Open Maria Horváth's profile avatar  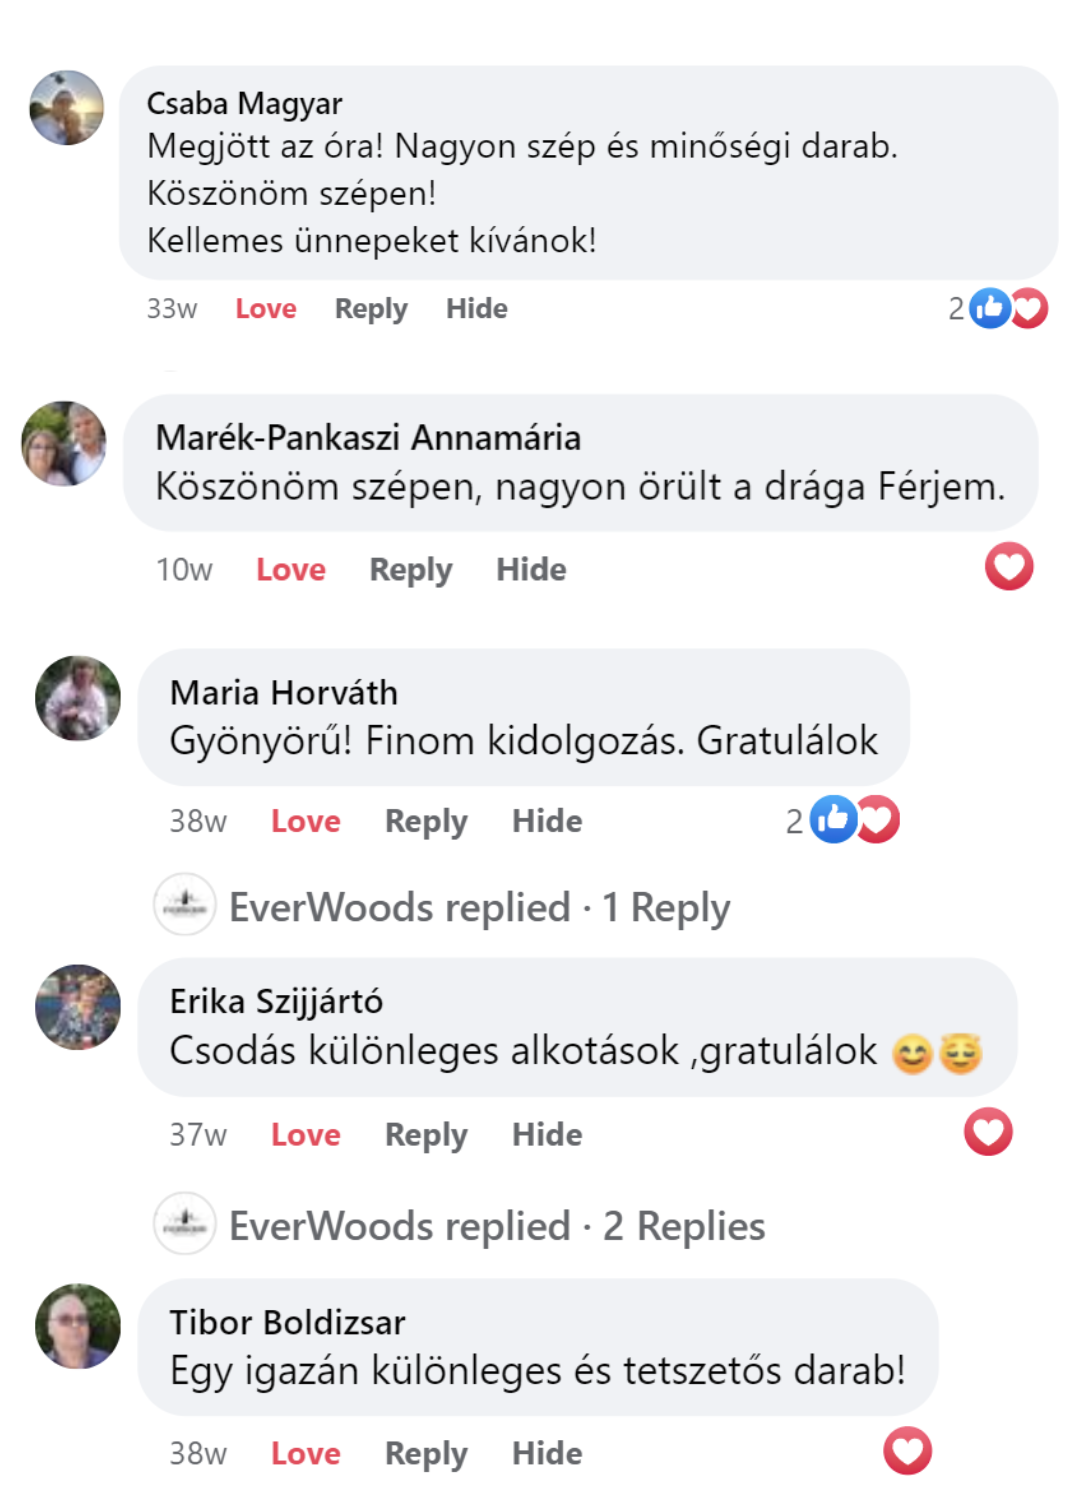(x=78, y=698)
